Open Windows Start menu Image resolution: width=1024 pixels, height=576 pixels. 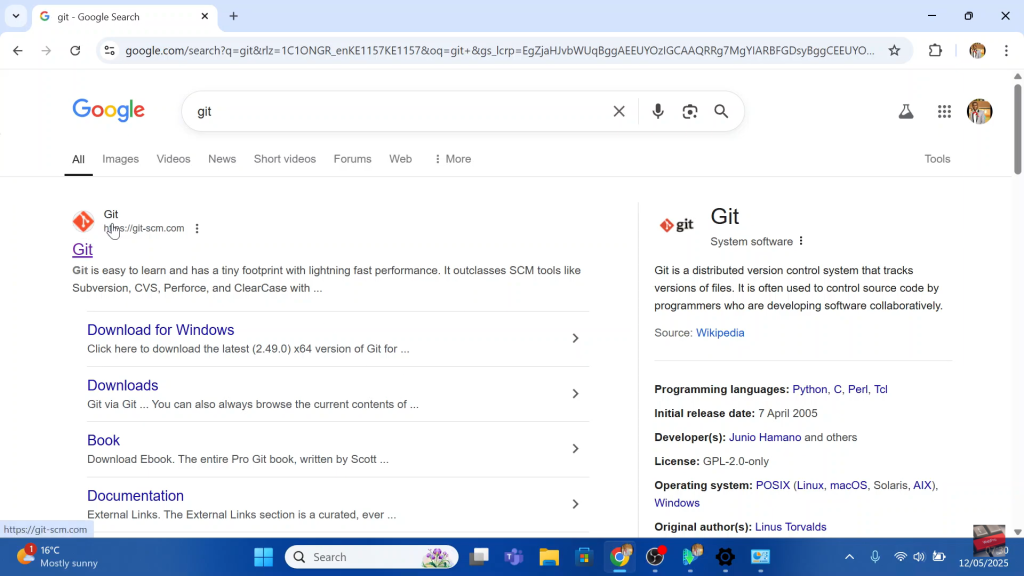click(263, 557)
